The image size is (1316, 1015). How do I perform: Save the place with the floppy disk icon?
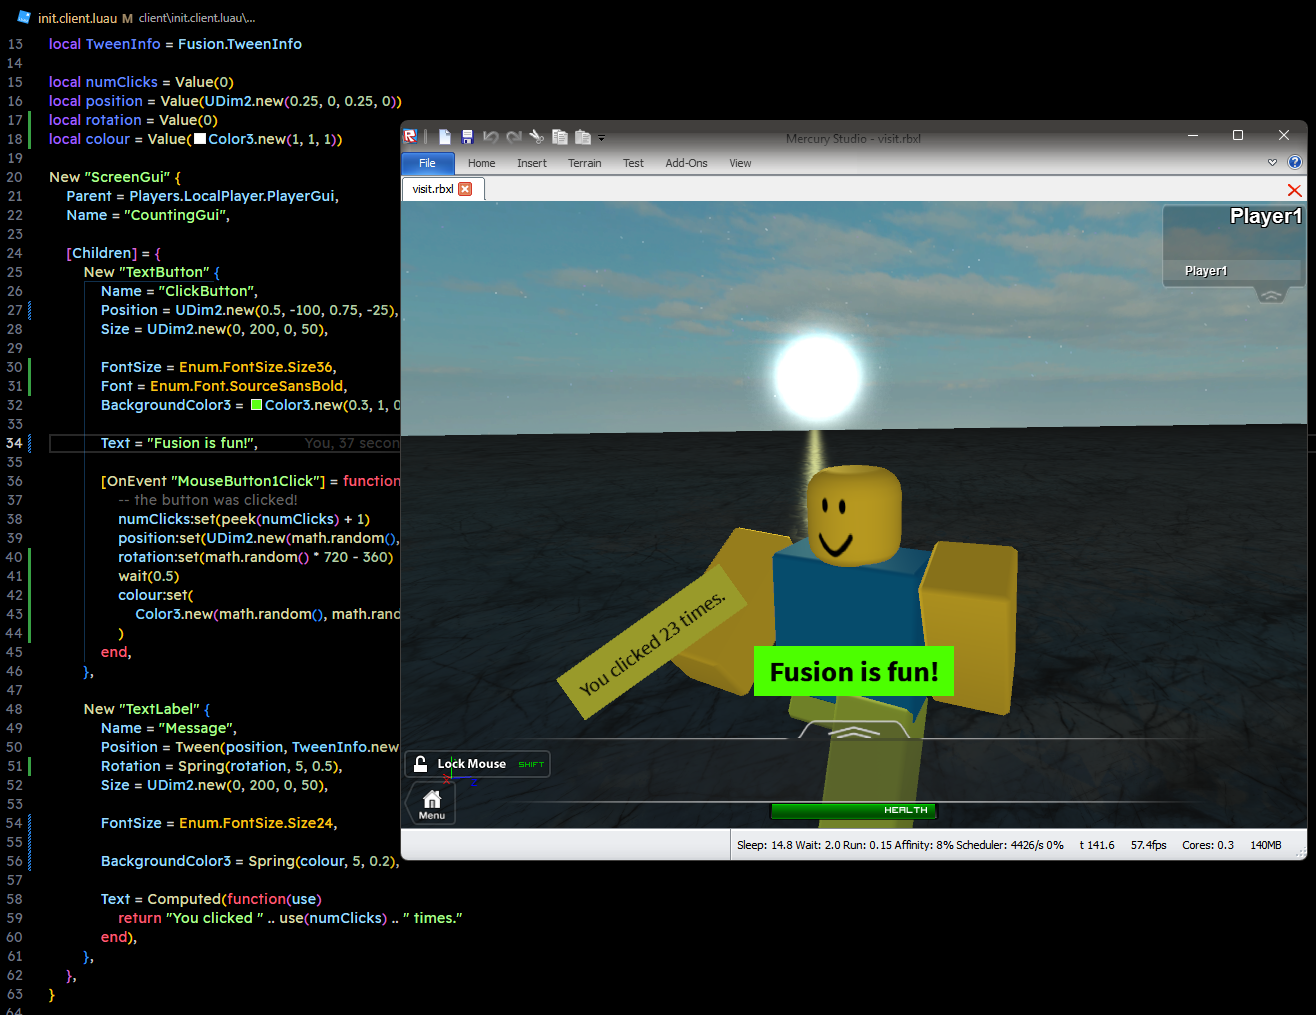[x=467, y=137]
